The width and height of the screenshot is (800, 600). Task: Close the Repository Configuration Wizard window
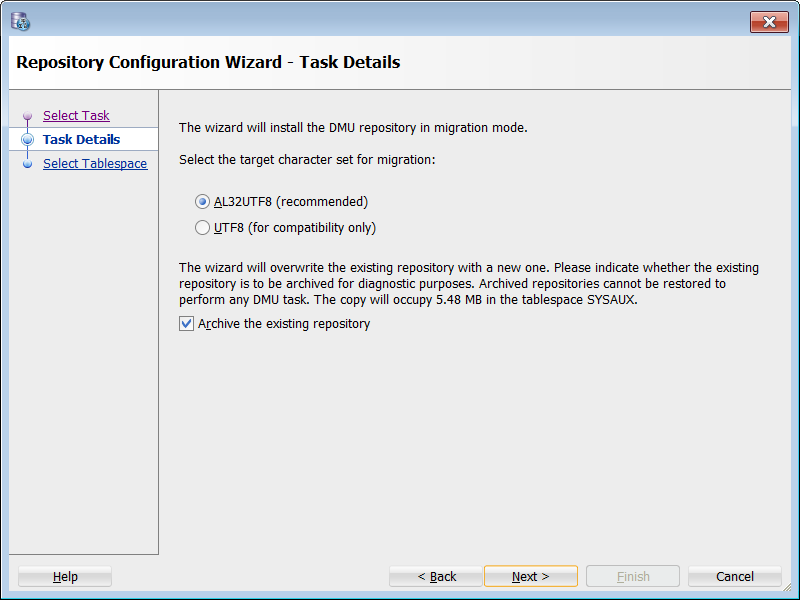pos(769,22)
